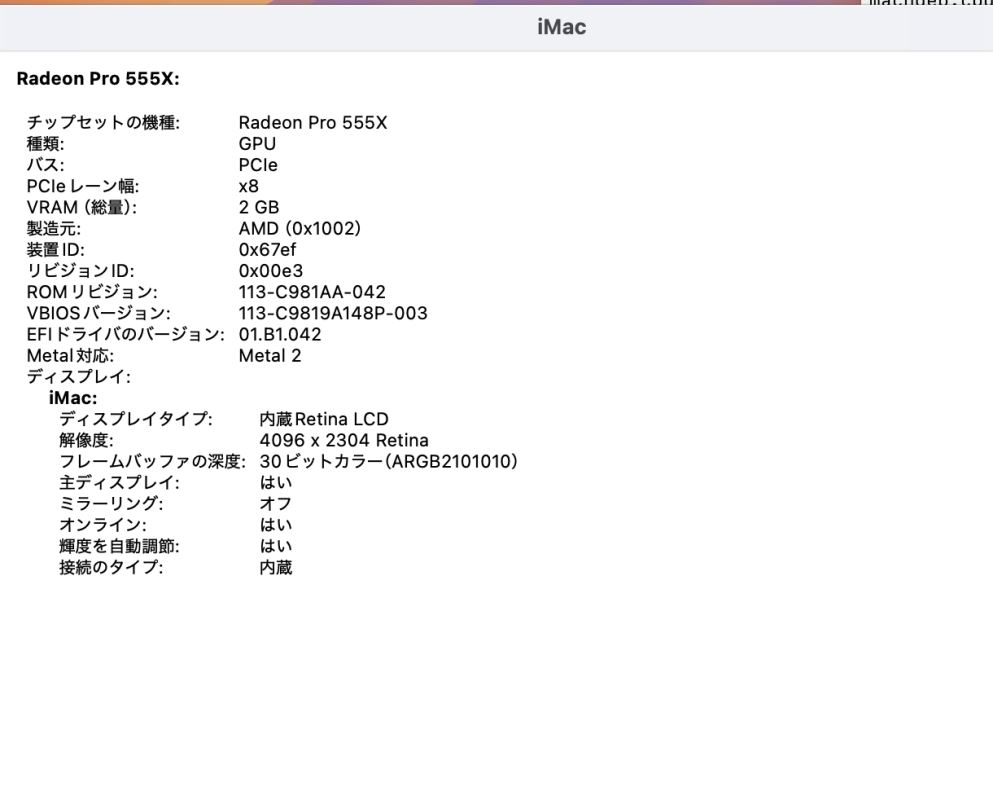
Task: Click the リビジョン ID label
Action: (80, 271)
